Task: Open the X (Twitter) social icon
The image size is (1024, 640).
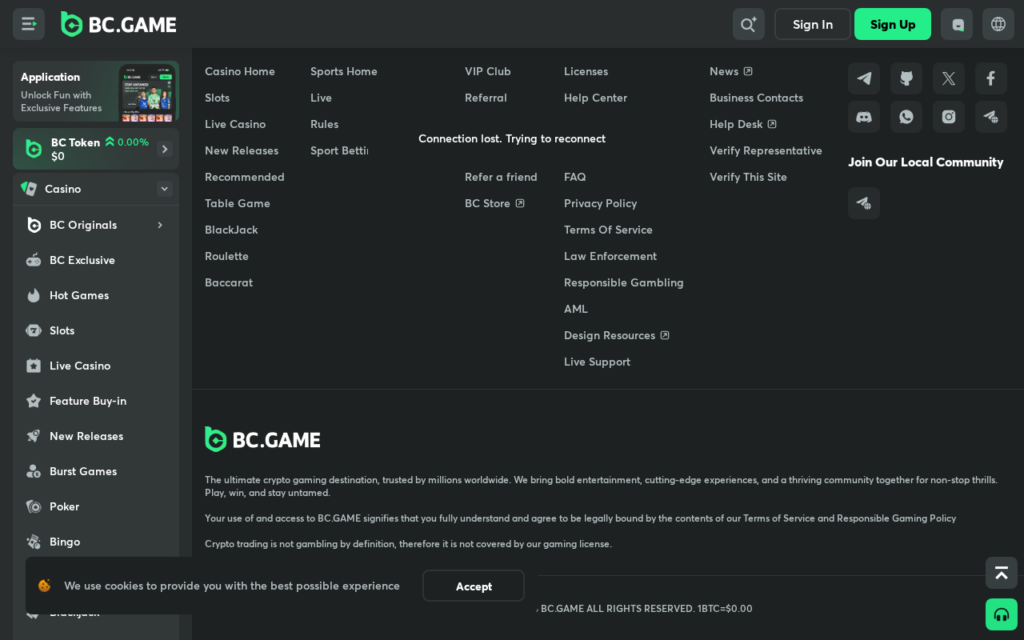Action: pyautogui.click(x=948, y=78)
